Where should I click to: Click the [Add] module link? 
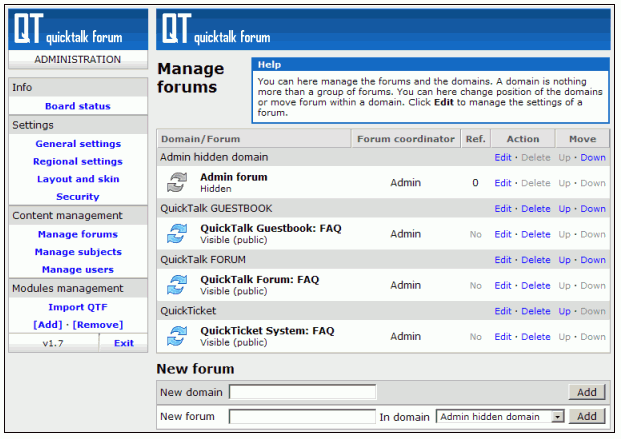[x=46, y=325]
